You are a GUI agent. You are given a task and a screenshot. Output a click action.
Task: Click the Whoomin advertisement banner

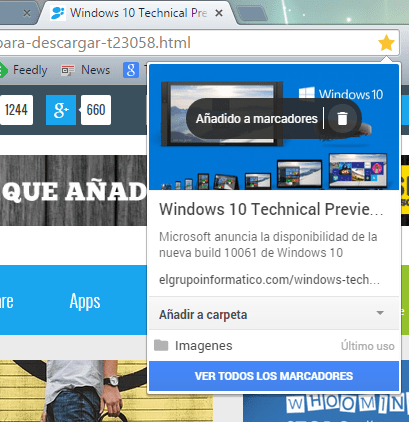326,408
